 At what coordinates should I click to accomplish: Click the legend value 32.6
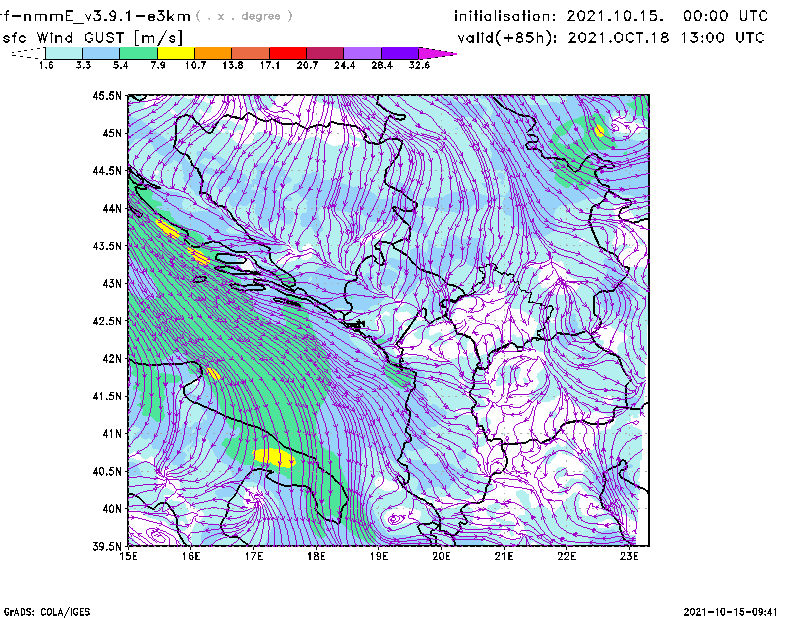[x=419, y=65]
